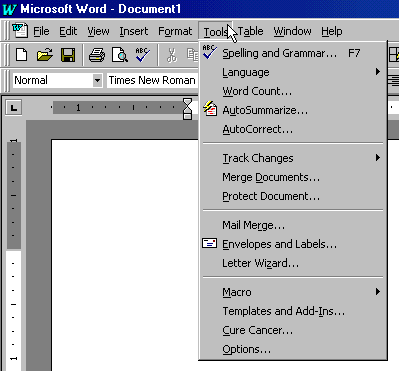The image size is (399, 371).
Task: Select AutoCorrect menu entry
Action: coord(293,129)
